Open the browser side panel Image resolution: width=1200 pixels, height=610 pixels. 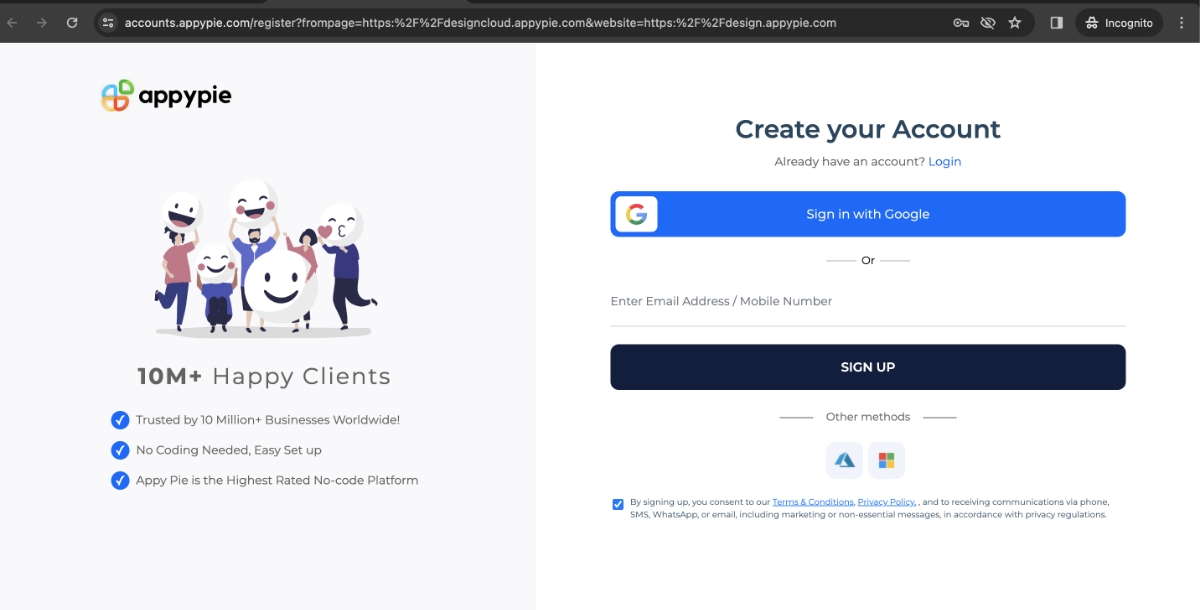click(x=1056, y=22)
